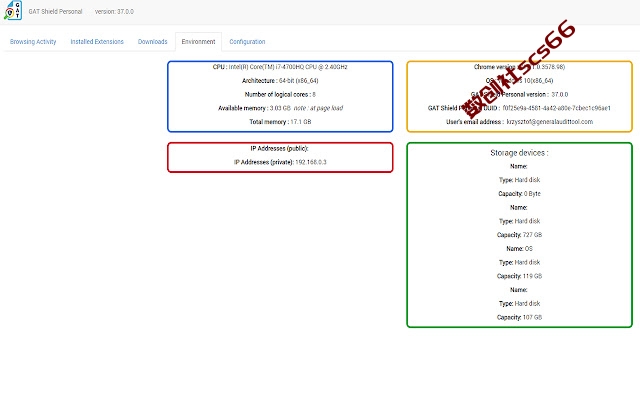The image size is (640, 400).
Task: Click the private IP 192.168.0.3 line
Action: point(280,162)
